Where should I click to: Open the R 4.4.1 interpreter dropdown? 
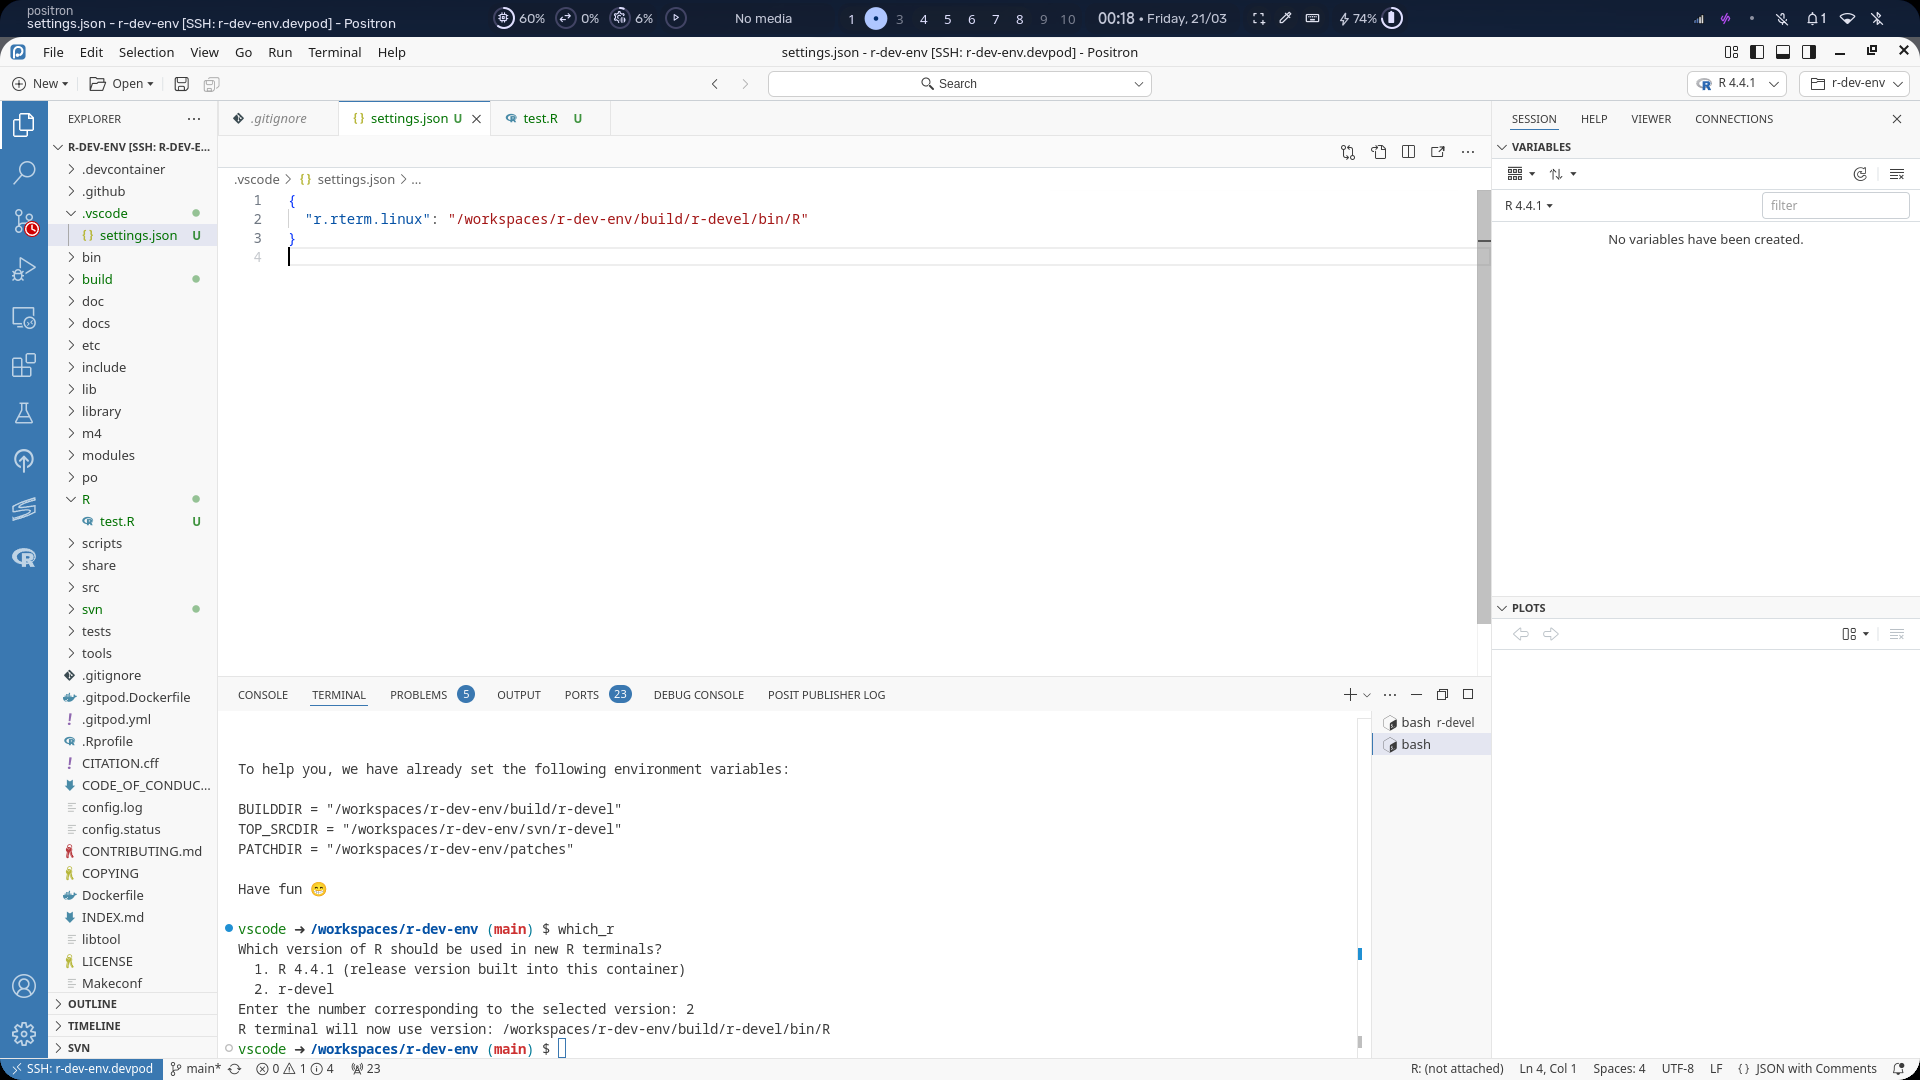coord(1737,84)
